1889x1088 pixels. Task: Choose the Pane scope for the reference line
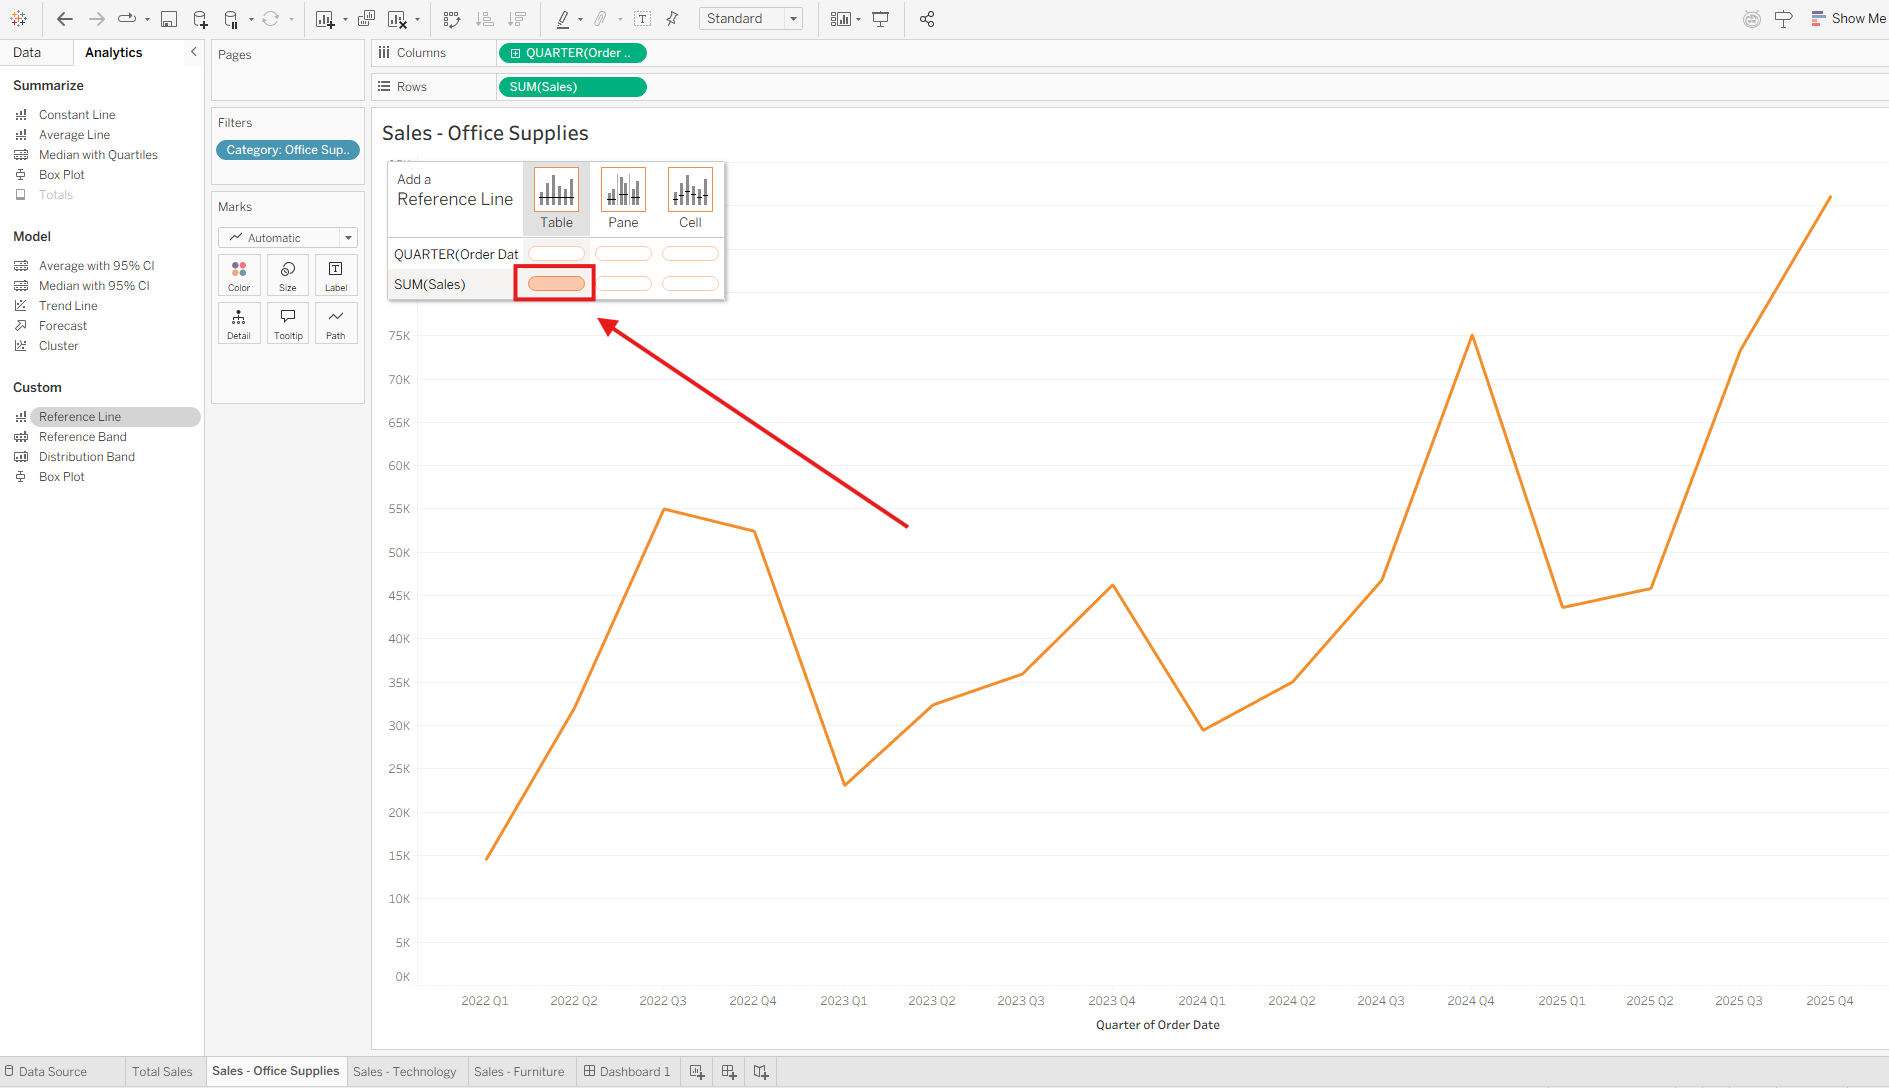pos(624,199)
